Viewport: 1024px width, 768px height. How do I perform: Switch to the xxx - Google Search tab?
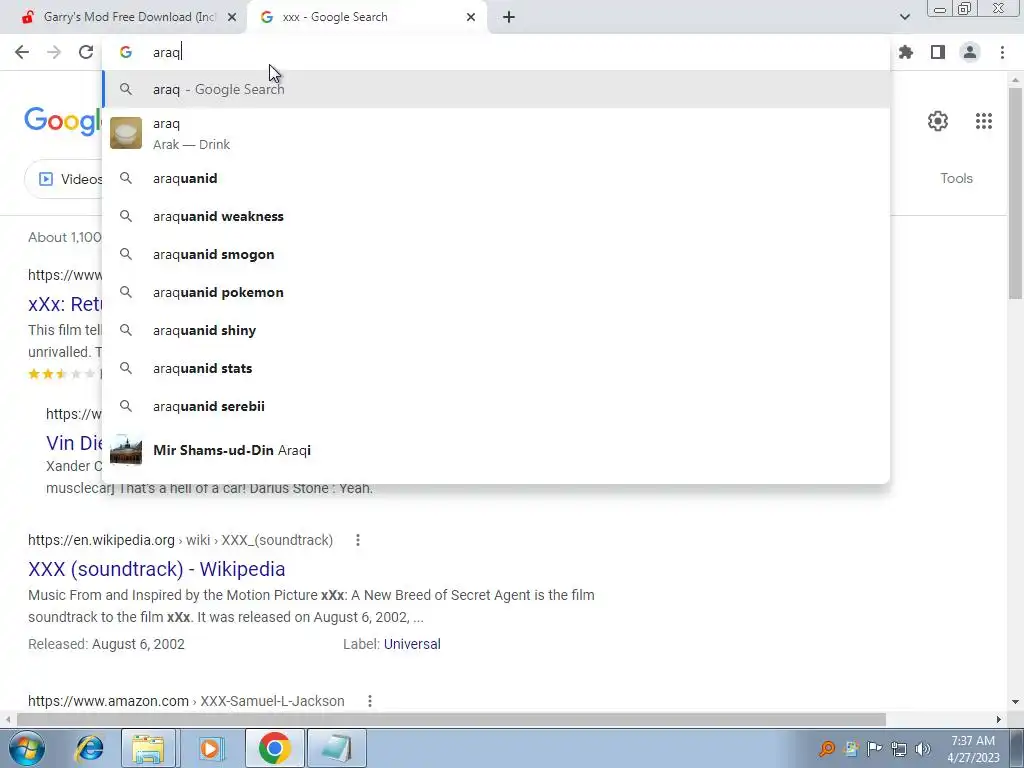366,18
